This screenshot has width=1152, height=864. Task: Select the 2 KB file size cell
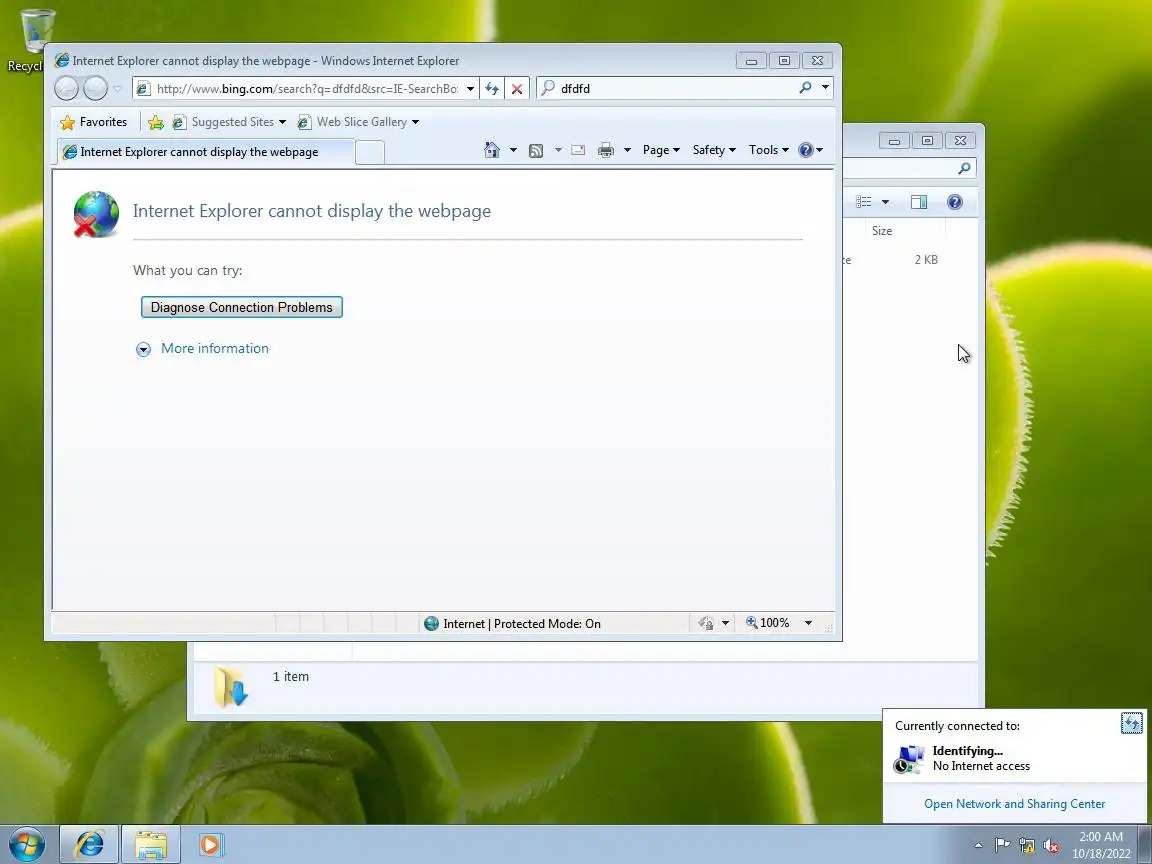click(x=926, y=259)
